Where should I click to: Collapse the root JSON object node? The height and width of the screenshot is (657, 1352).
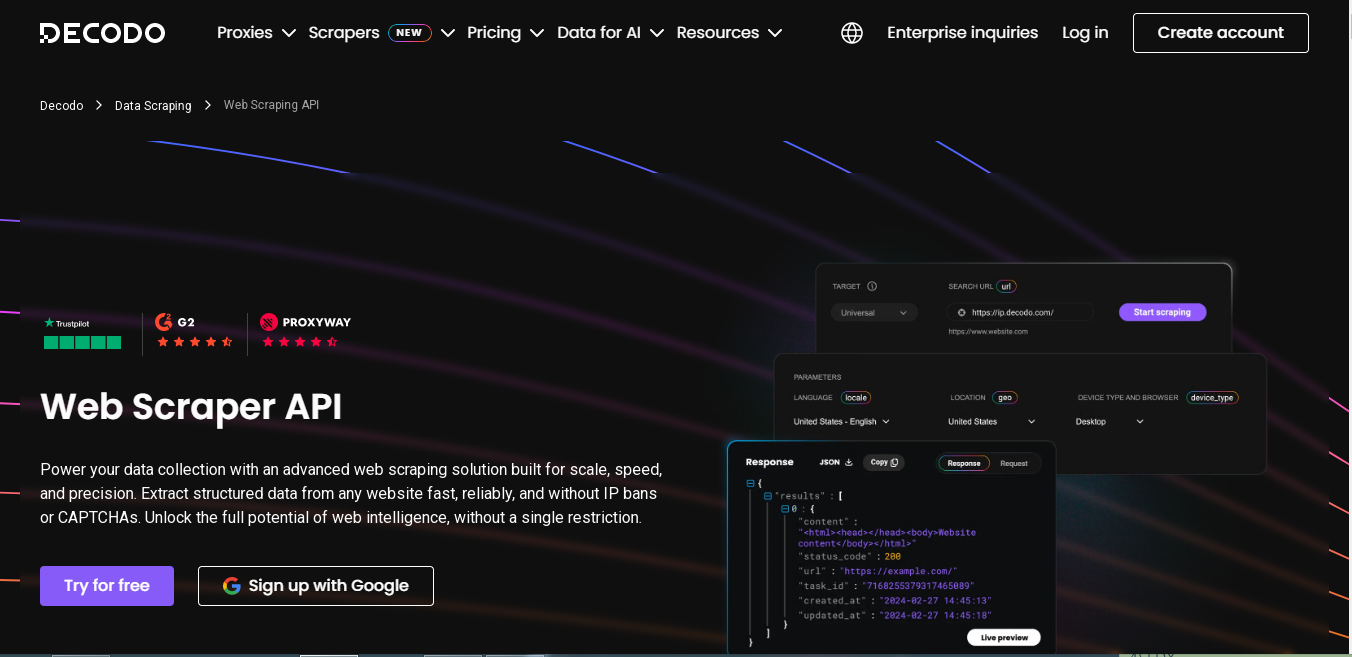(x=750, y=483)
